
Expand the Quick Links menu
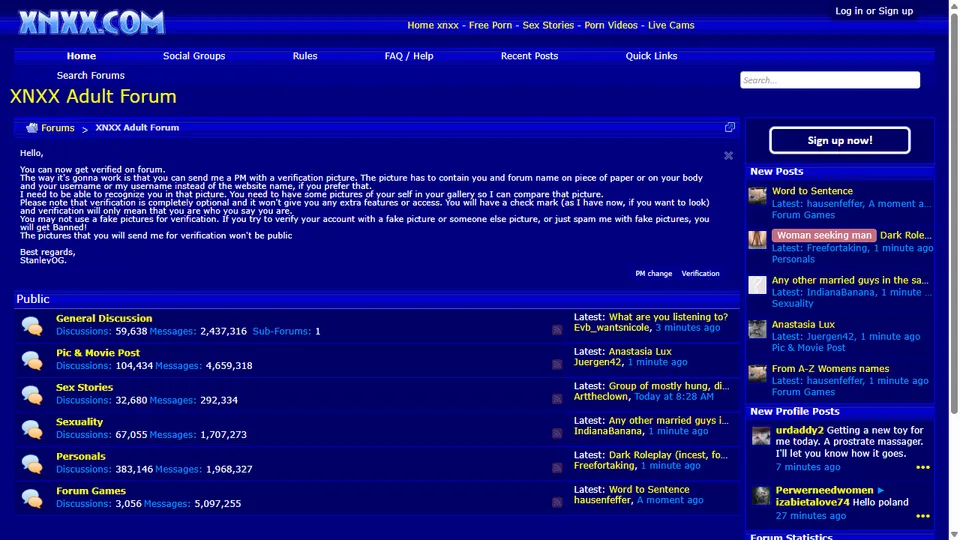(651, 56)
